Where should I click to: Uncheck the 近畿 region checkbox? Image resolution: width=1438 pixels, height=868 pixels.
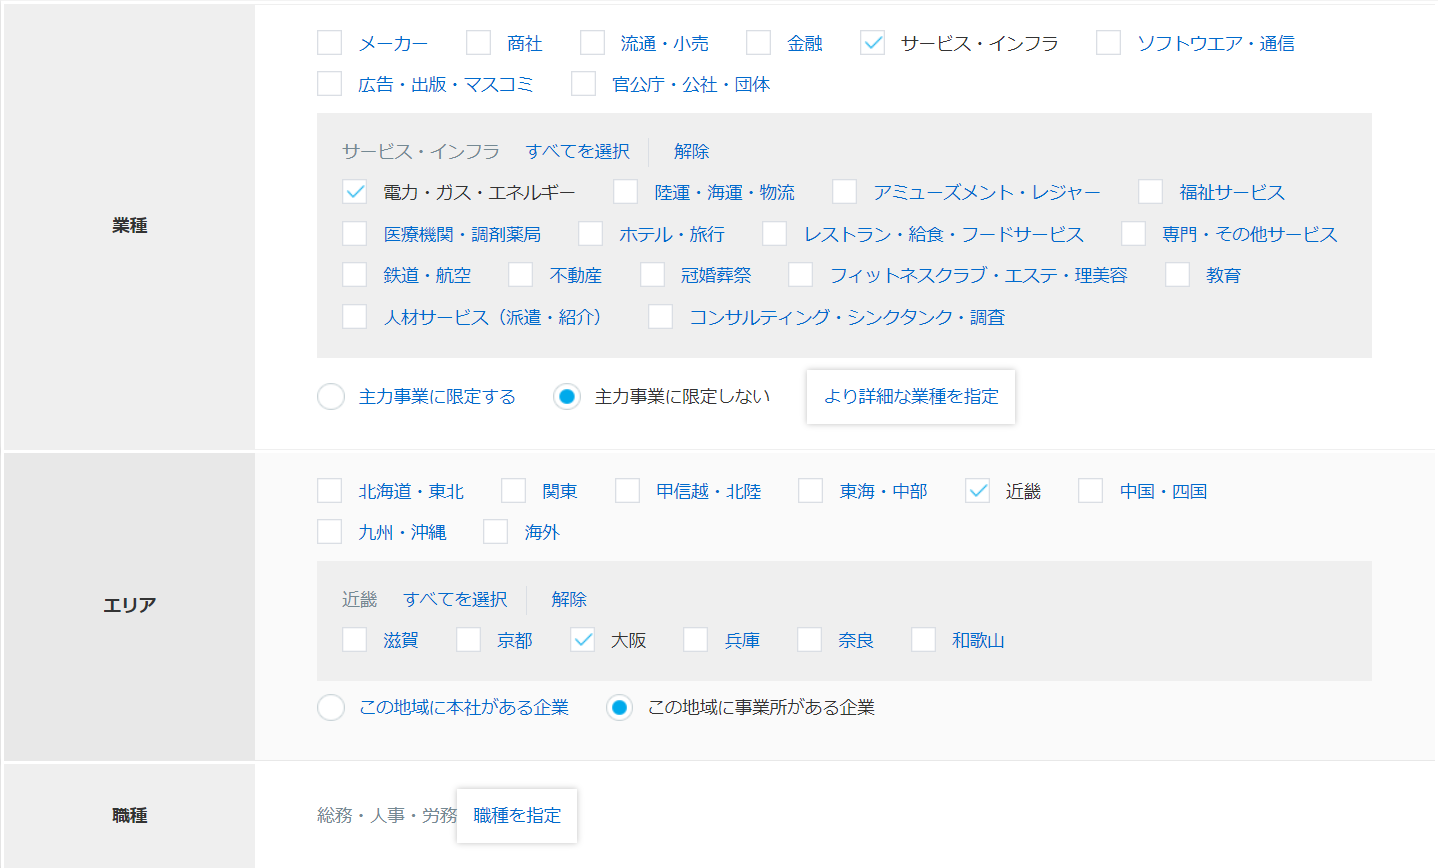click(976, 490)
